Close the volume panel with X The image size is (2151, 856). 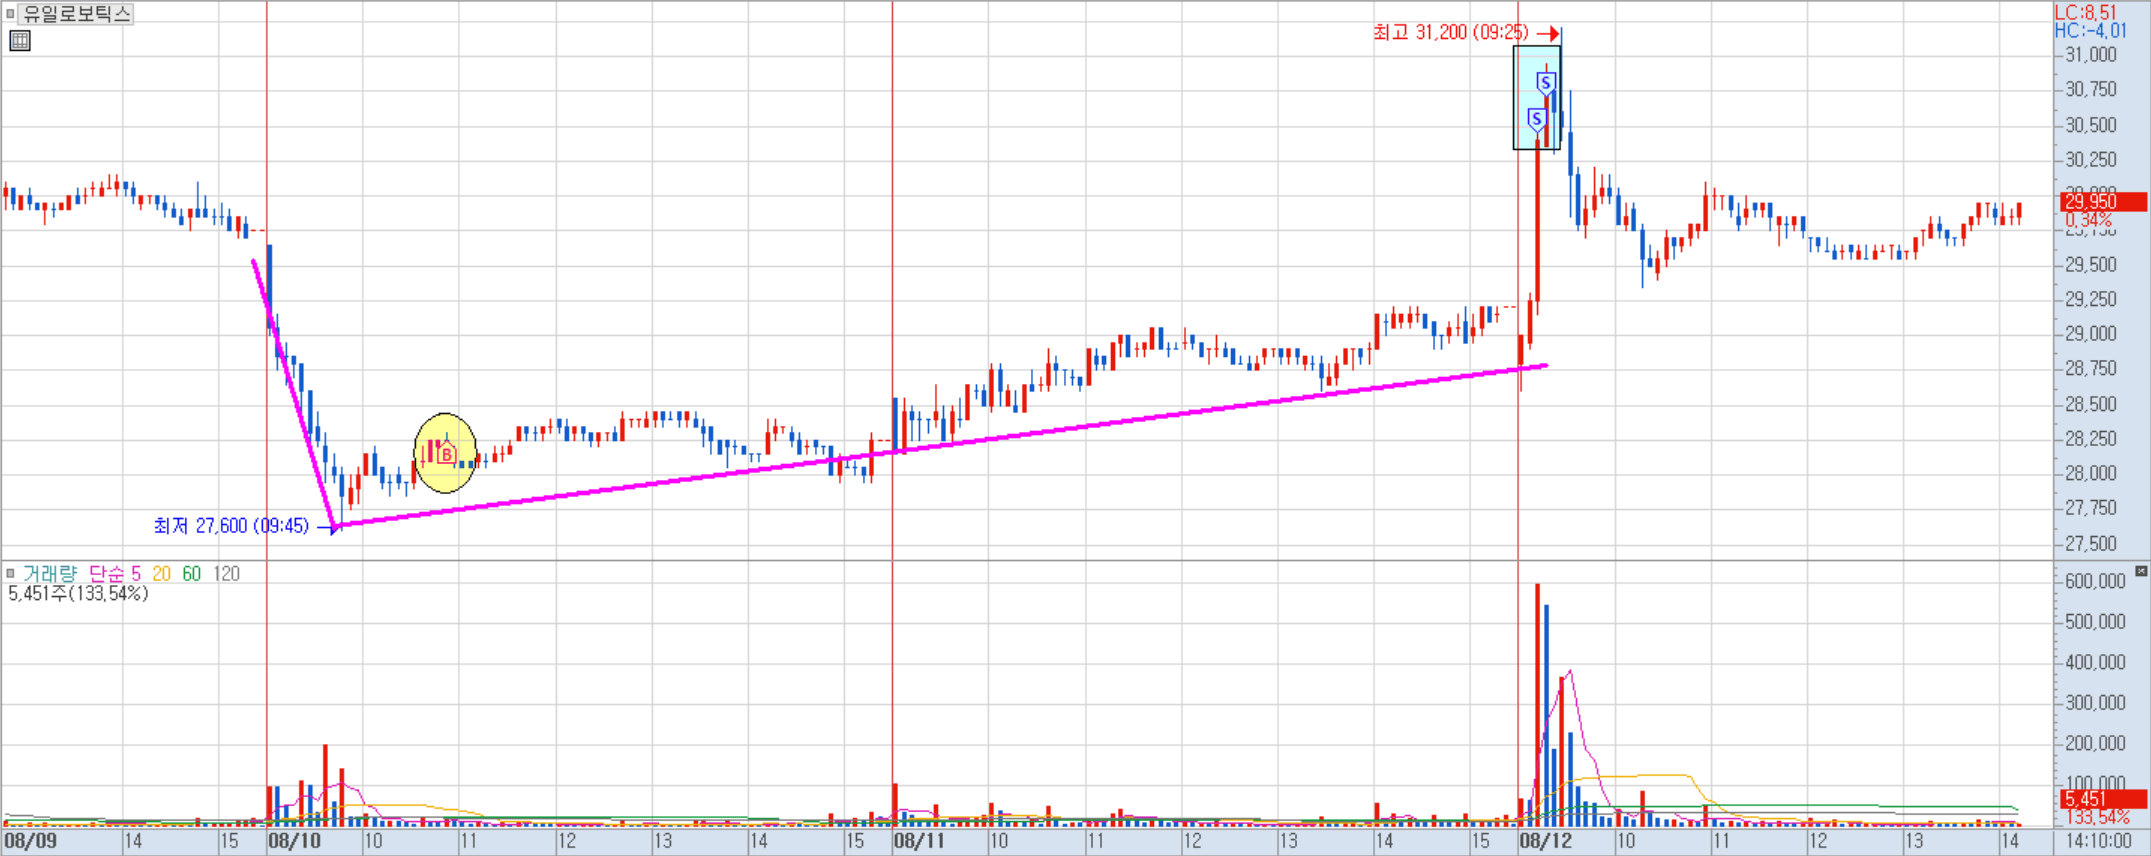click(x=2141, y=571)
